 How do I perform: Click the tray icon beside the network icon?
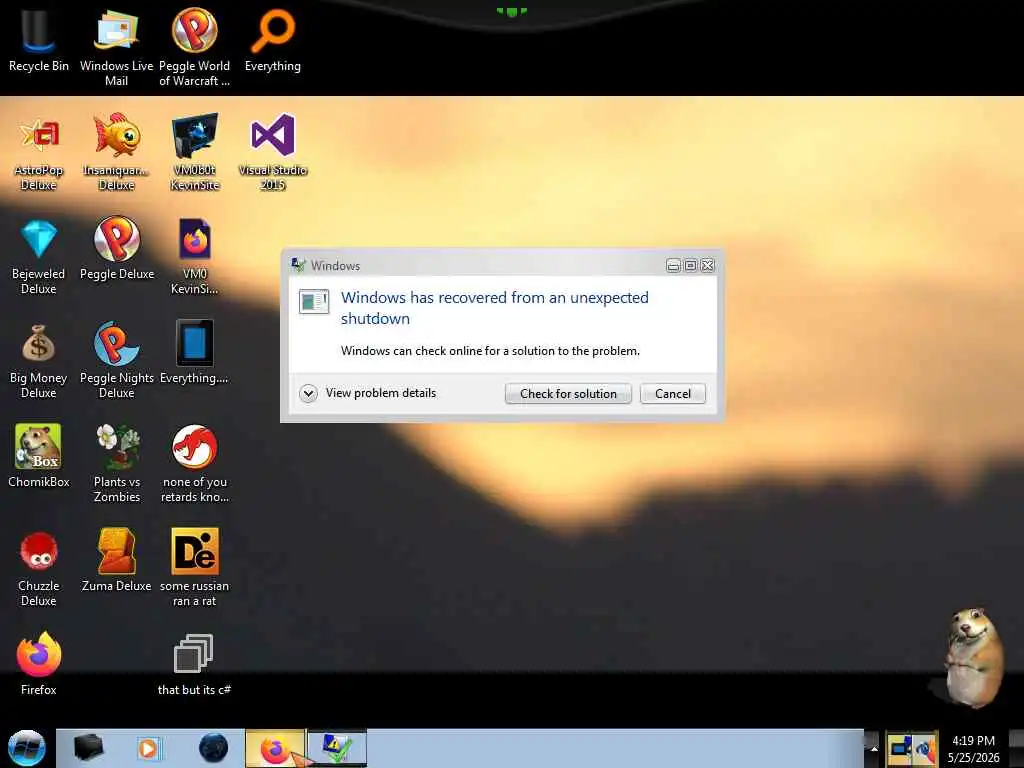pos(924,748)
